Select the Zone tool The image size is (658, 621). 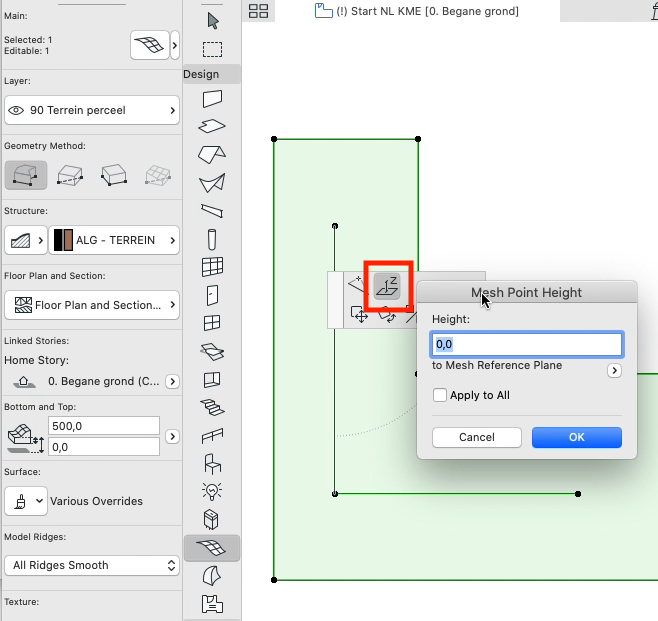[212, 604]
